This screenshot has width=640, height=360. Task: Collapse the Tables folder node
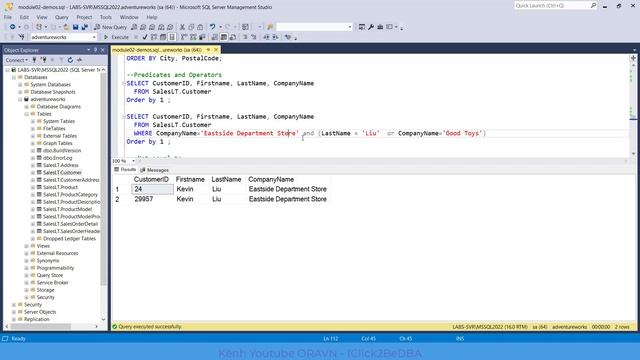point(27,114)
